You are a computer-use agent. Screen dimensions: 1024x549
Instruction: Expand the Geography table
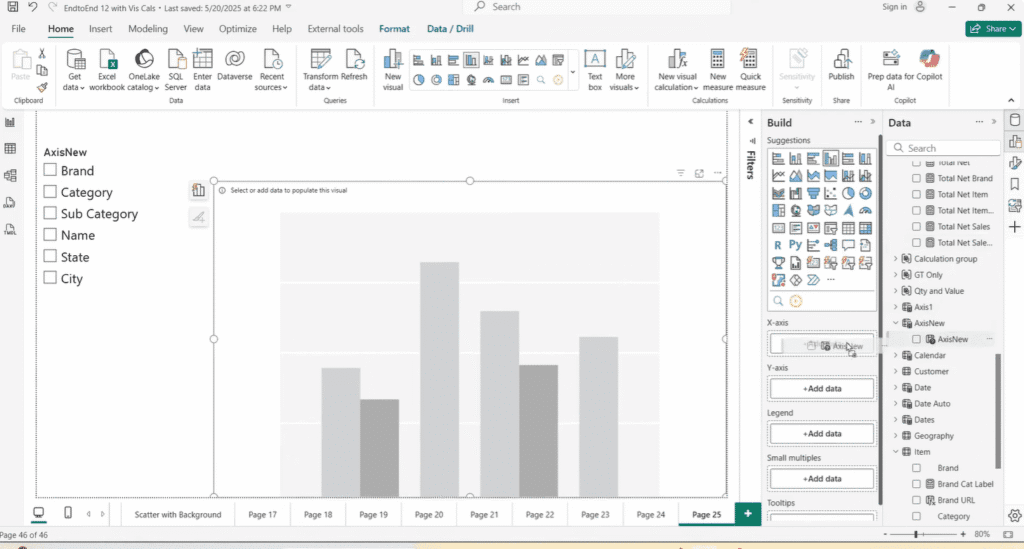896,436
